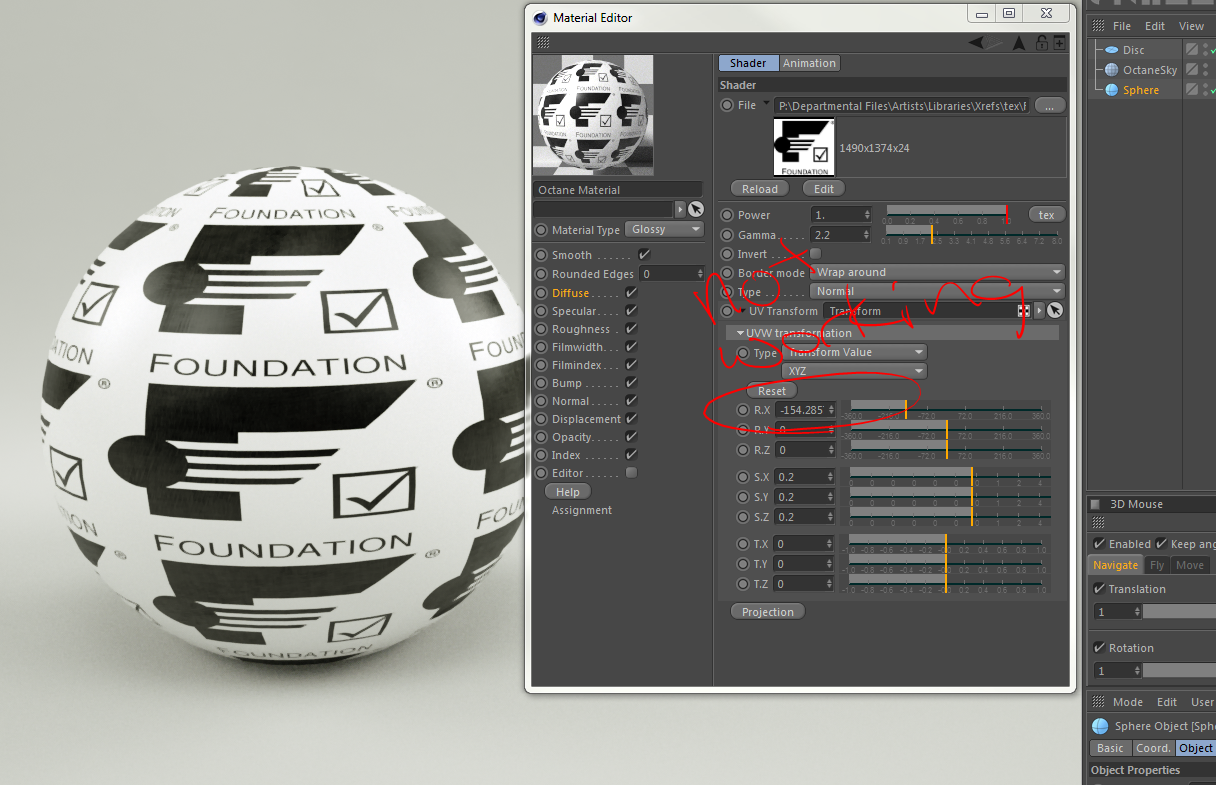The height and width of the screenshot is (785, 1216).
Task: Select the Shader tab
Action: [x=748, y=63]
